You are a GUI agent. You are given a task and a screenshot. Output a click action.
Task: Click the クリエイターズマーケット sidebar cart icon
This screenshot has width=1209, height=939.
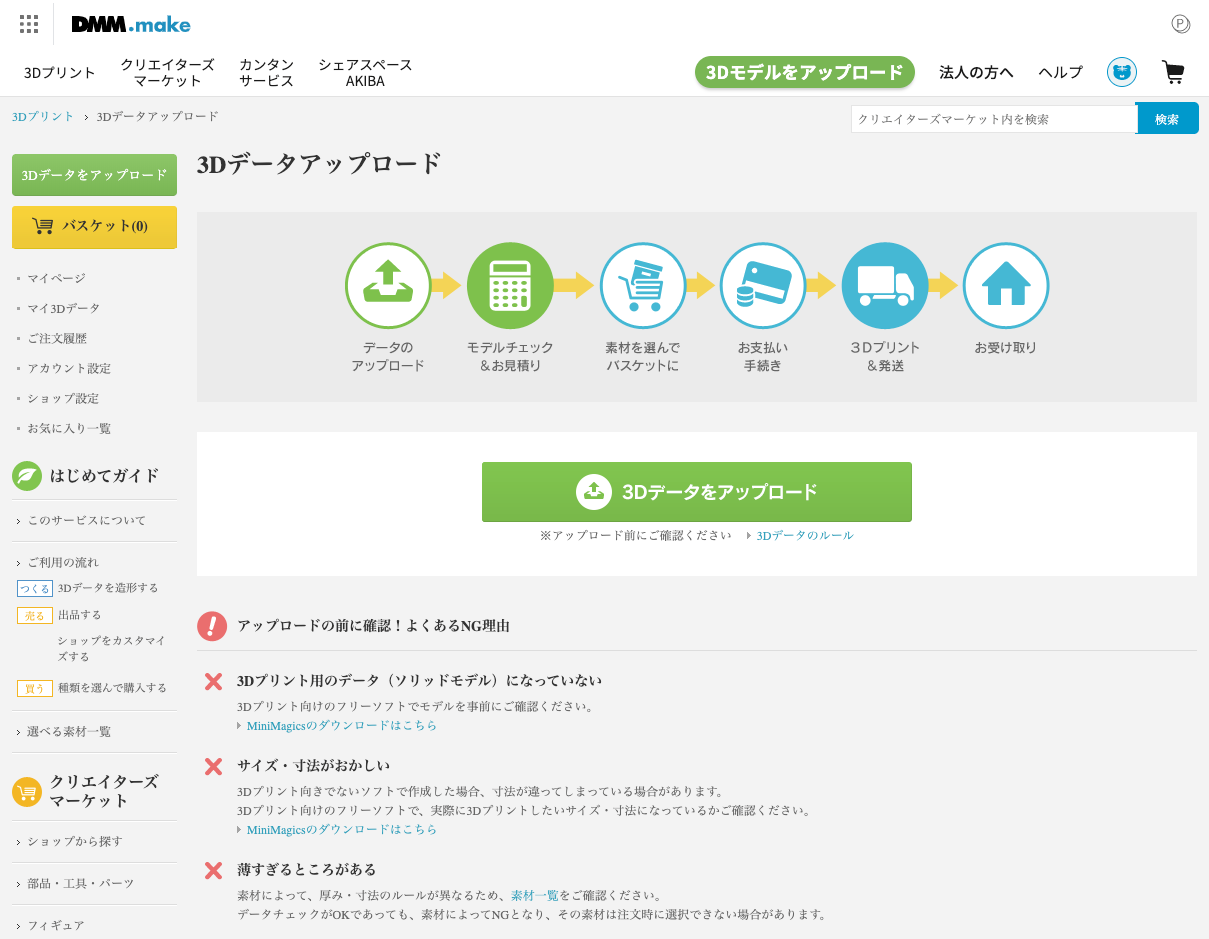[x=27, y=792]
